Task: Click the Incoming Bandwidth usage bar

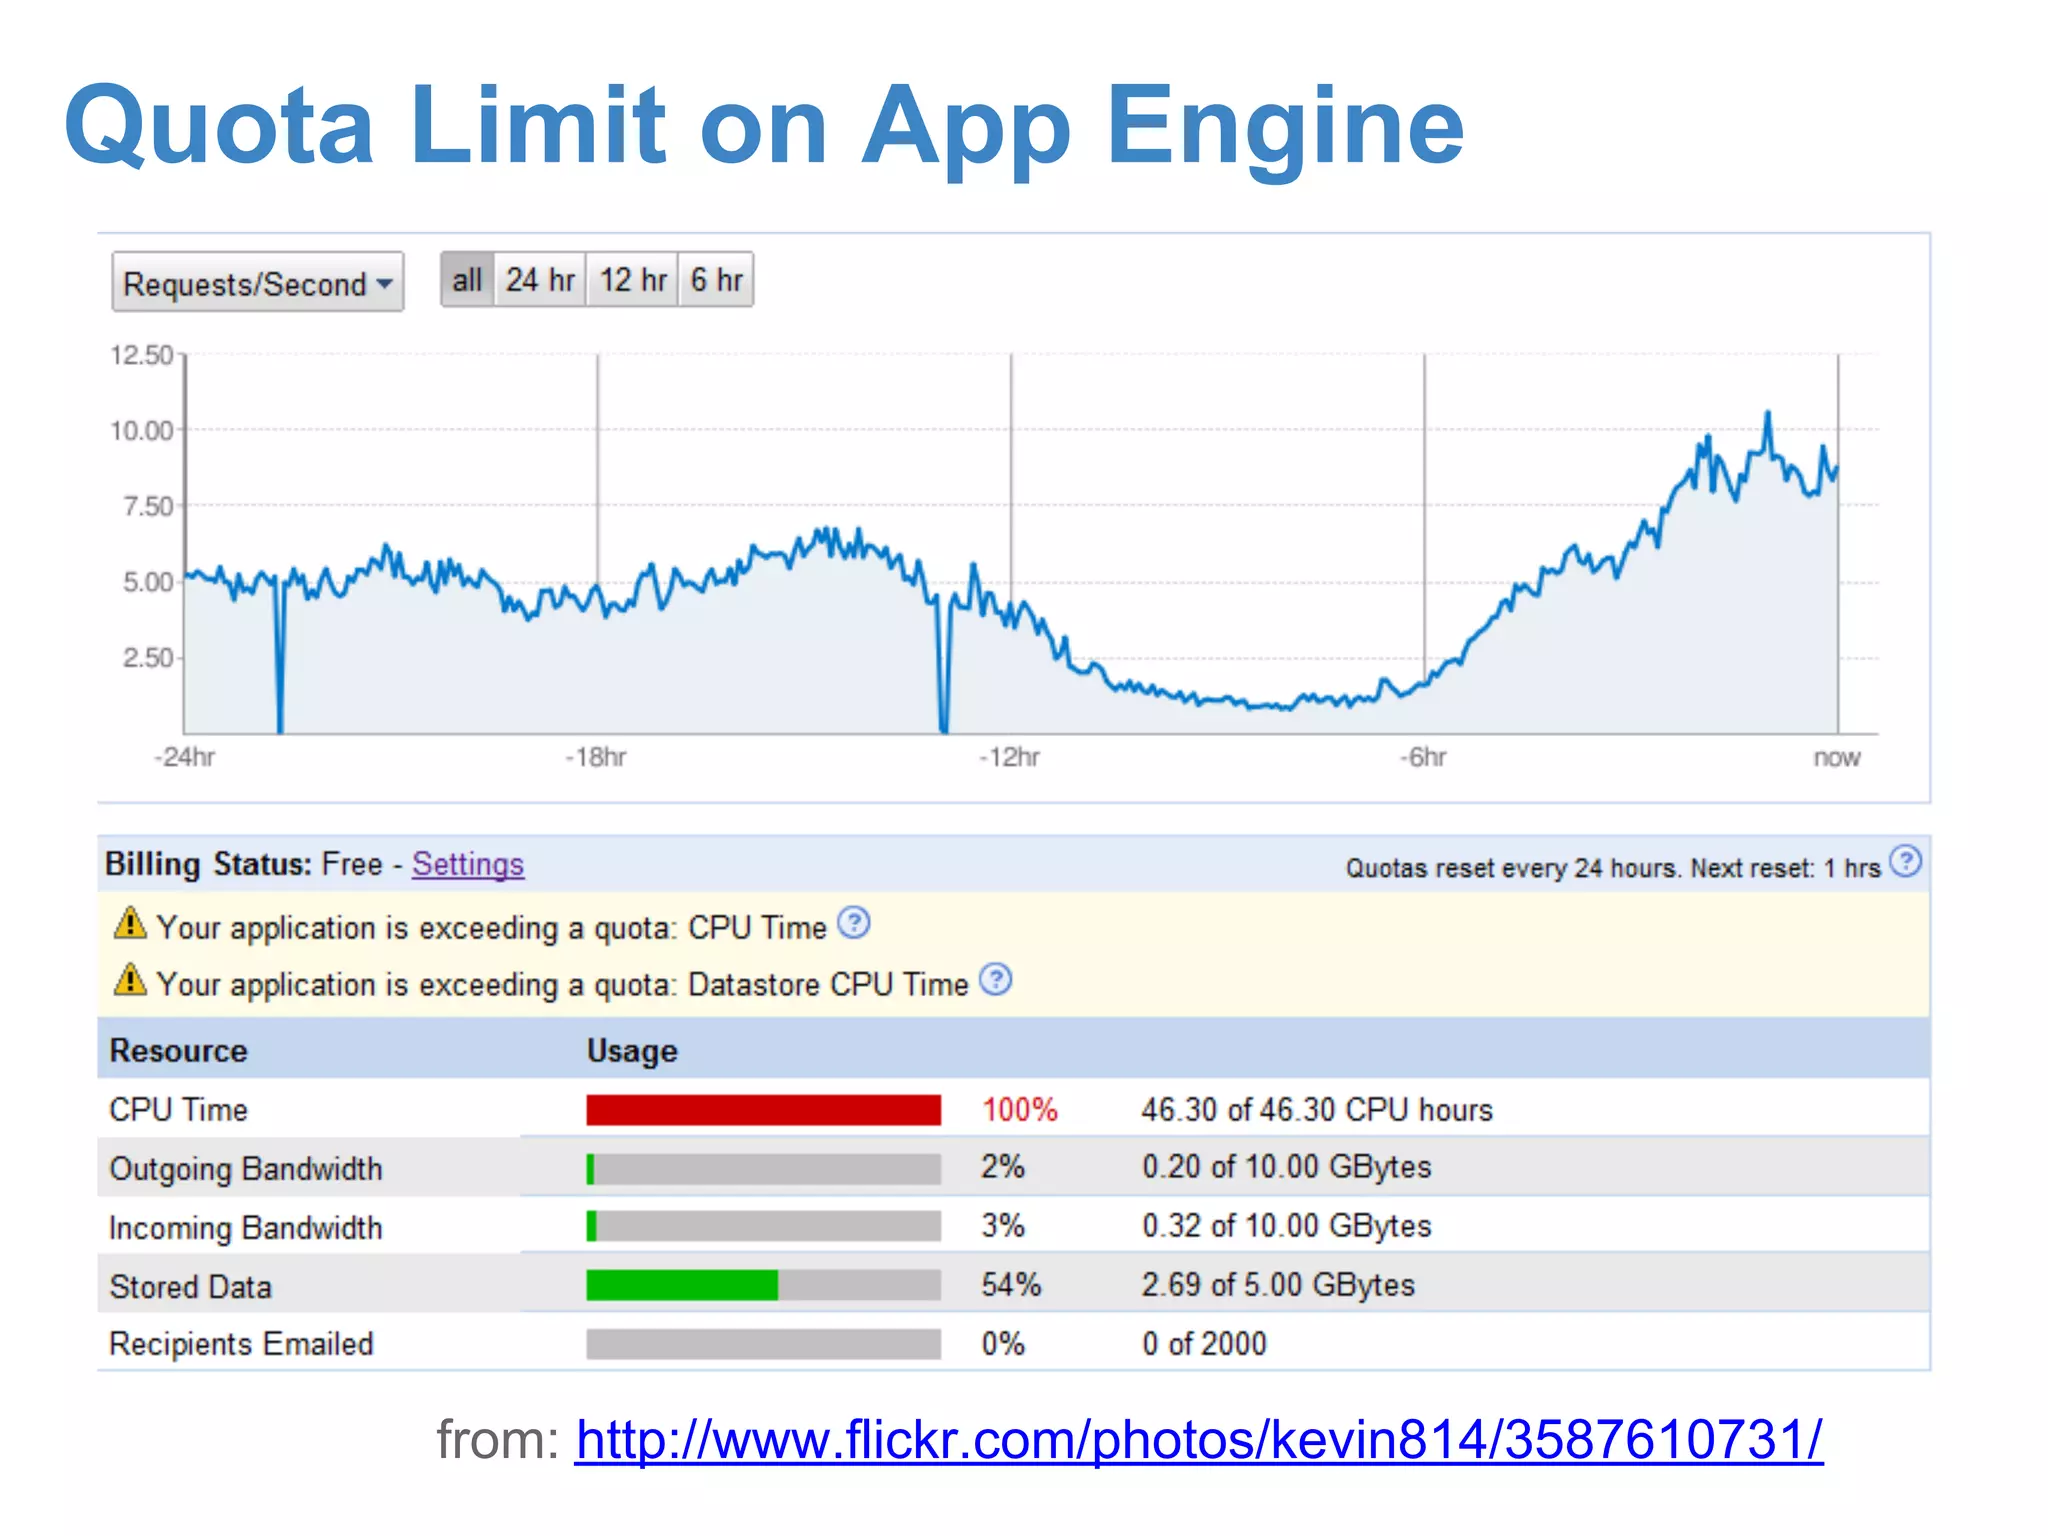Action: coord(763,1226)
